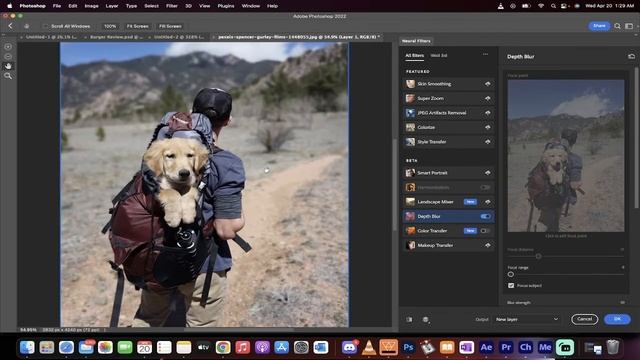
Task: Open the Photoshop app in the Dock
Action: click(408, 347)
